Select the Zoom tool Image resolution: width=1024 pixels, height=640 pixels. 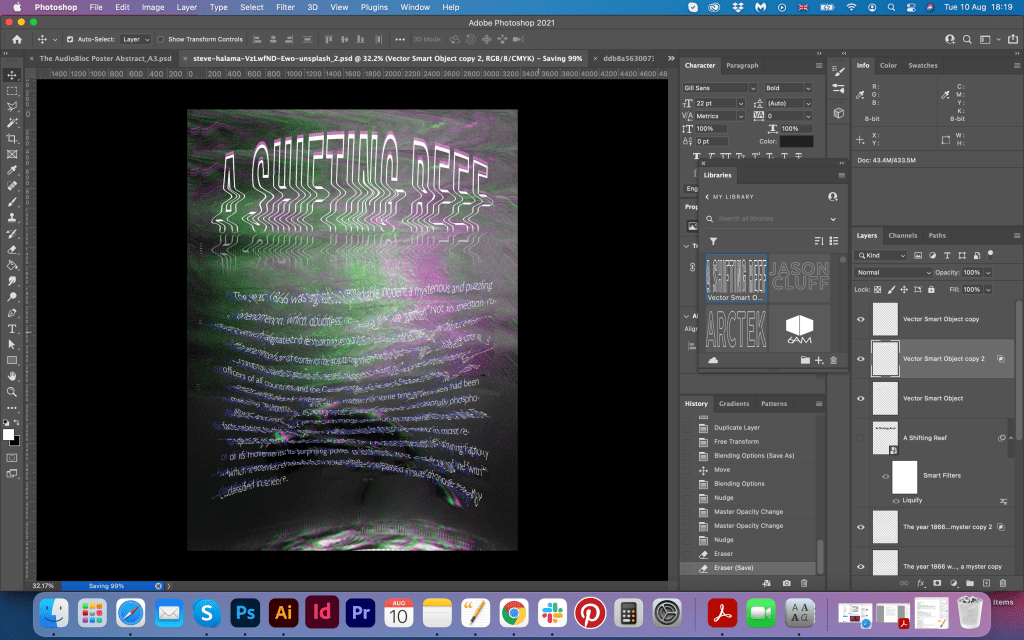pyautogui.click(x=12, y=392)
